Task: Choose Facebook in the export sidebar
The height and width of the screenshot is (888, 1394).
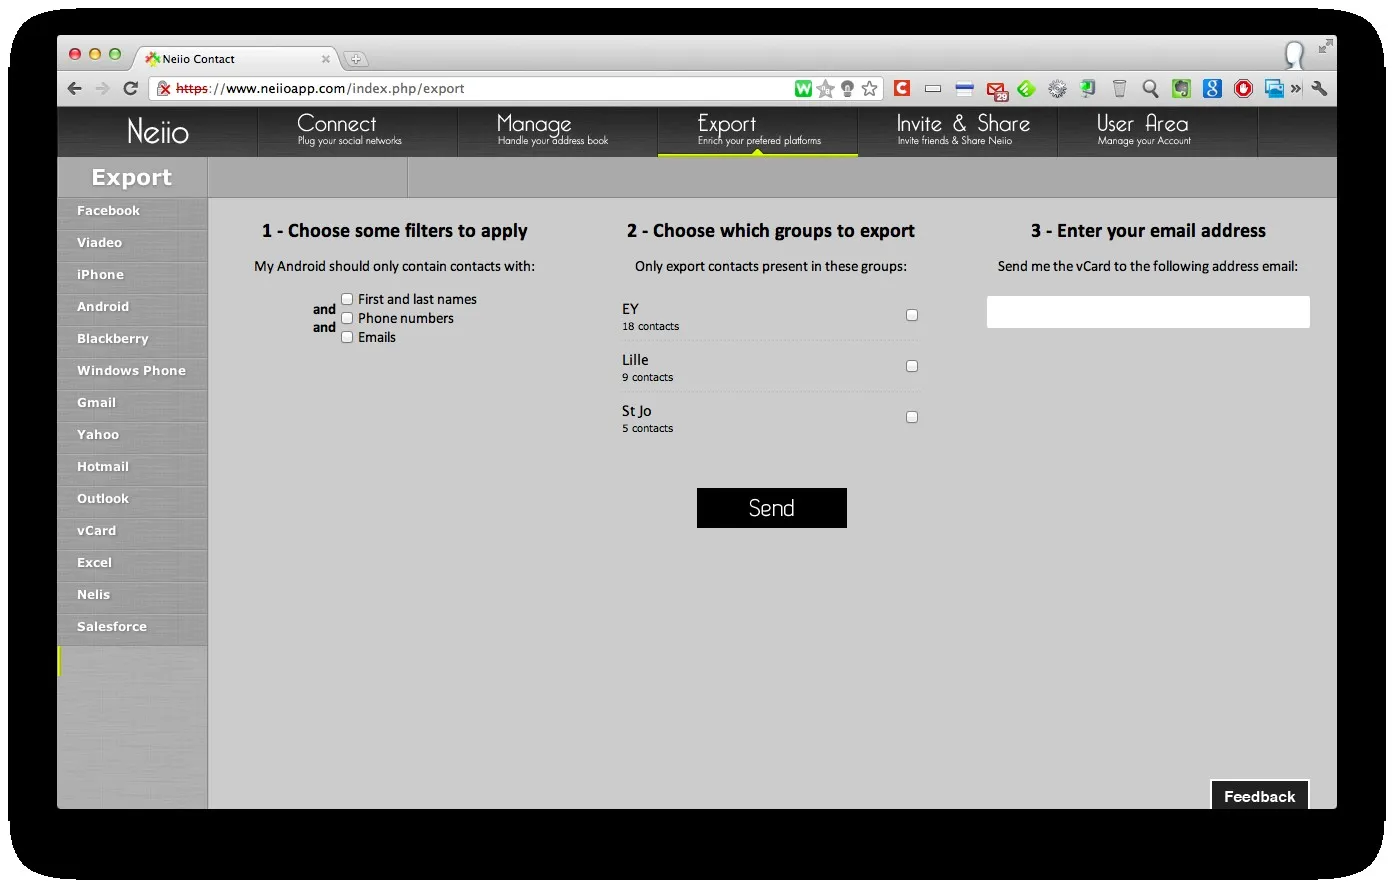Action: point(132,211)
